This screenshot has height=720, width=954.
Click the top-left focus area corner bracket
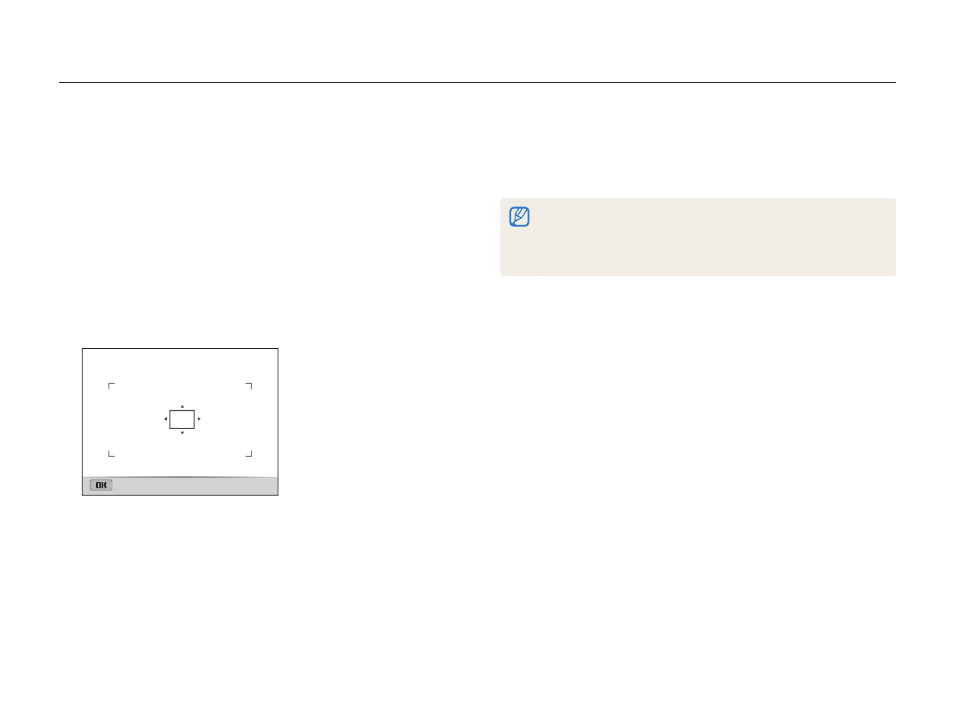111,386
